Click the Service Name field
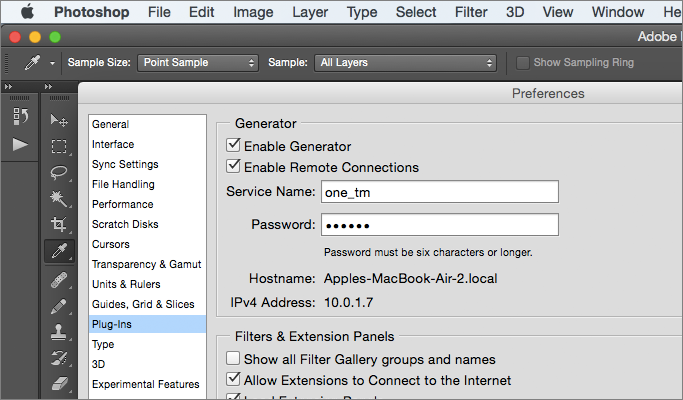 (x=440, y=192)
